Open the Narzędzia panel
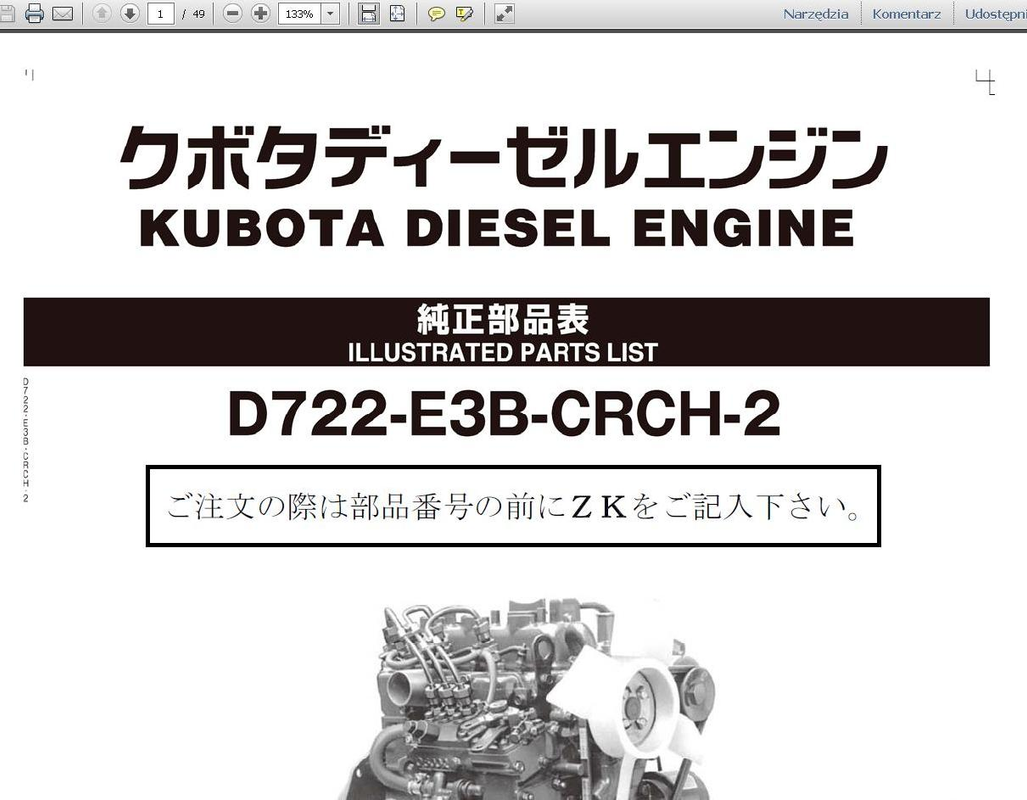 (815, 14)
